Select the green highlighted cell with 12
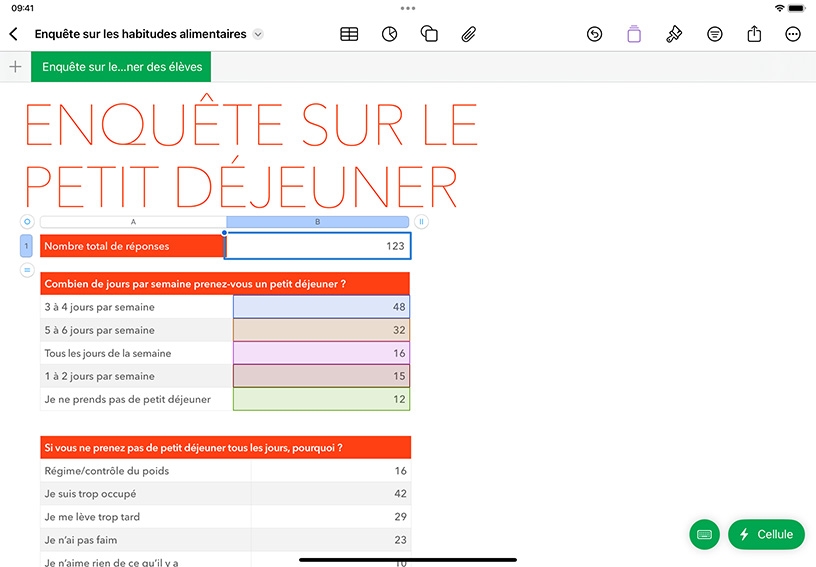 [321, 399]
